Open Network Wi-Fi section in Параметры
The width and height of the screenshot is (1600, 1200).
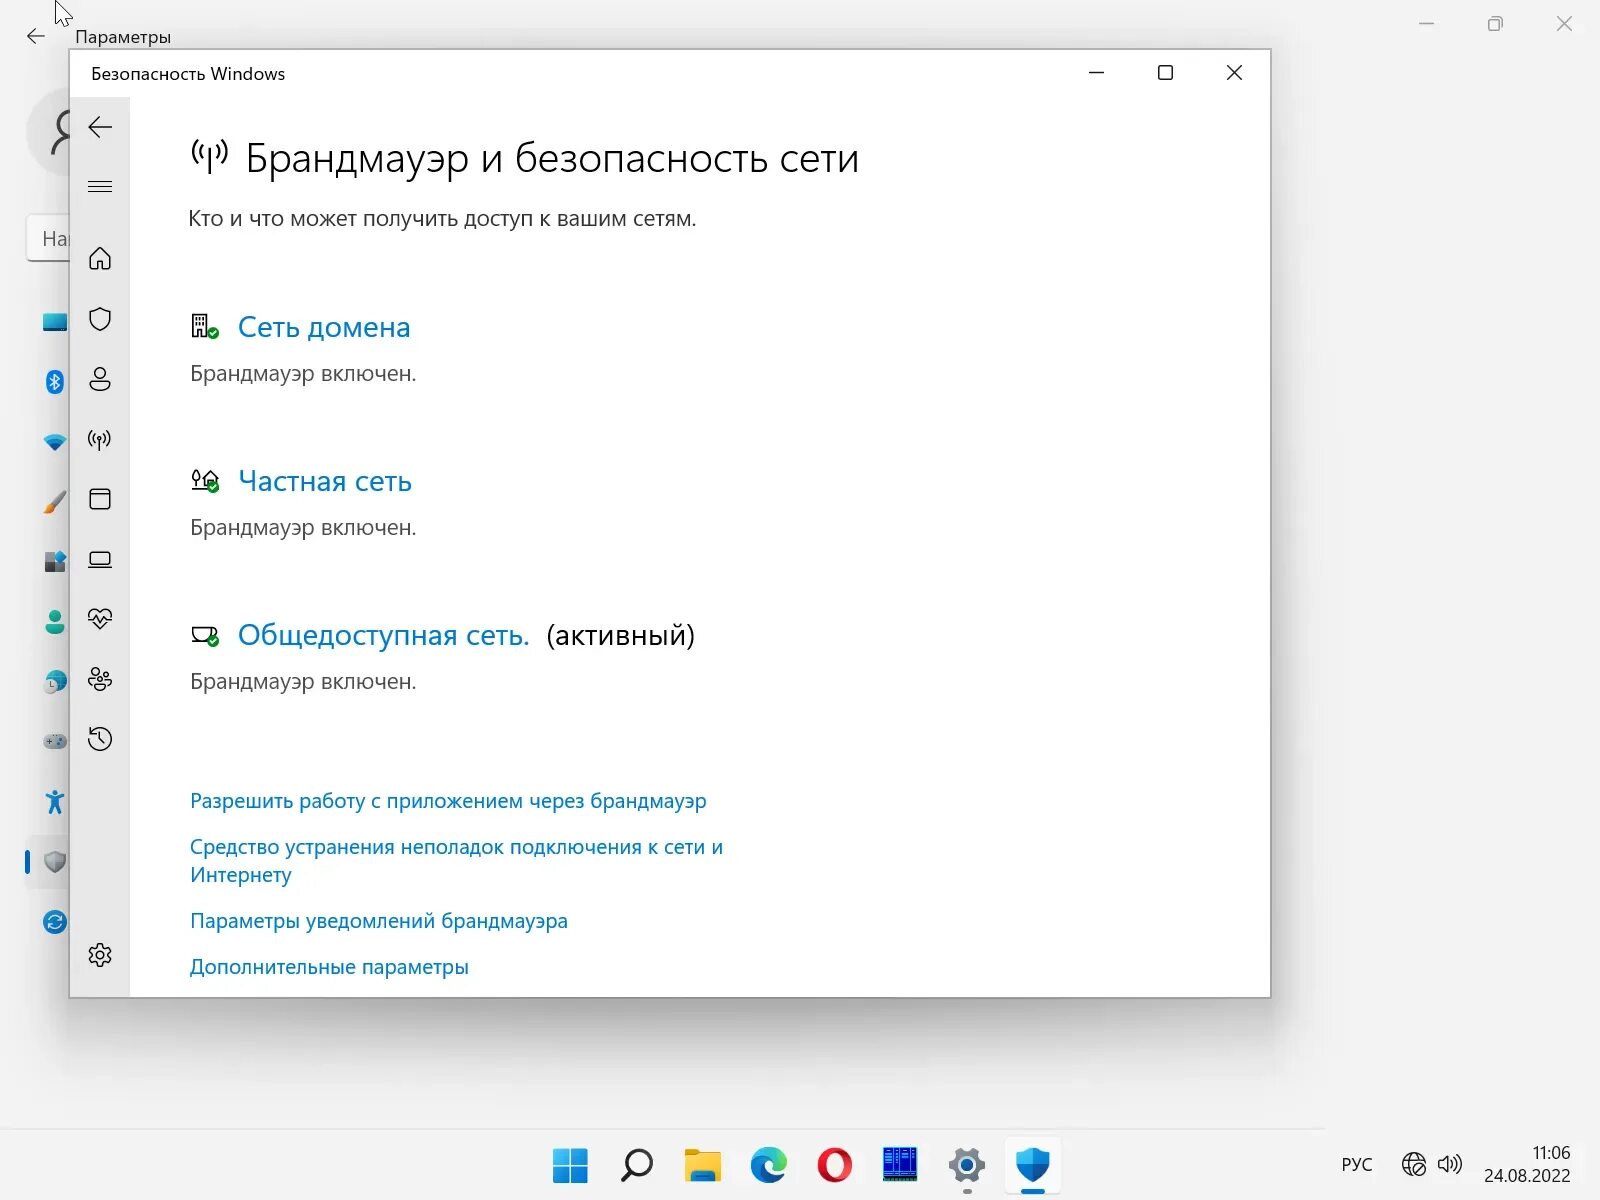(55, 441)
